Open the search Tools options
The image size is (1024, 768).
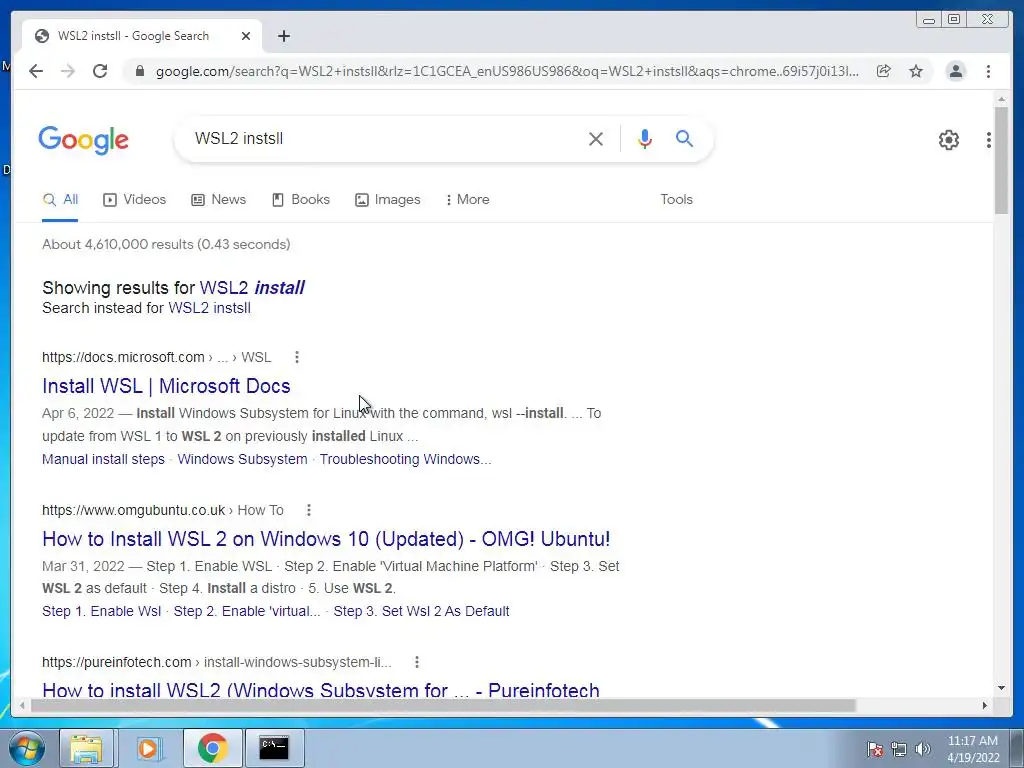(676, 199)
